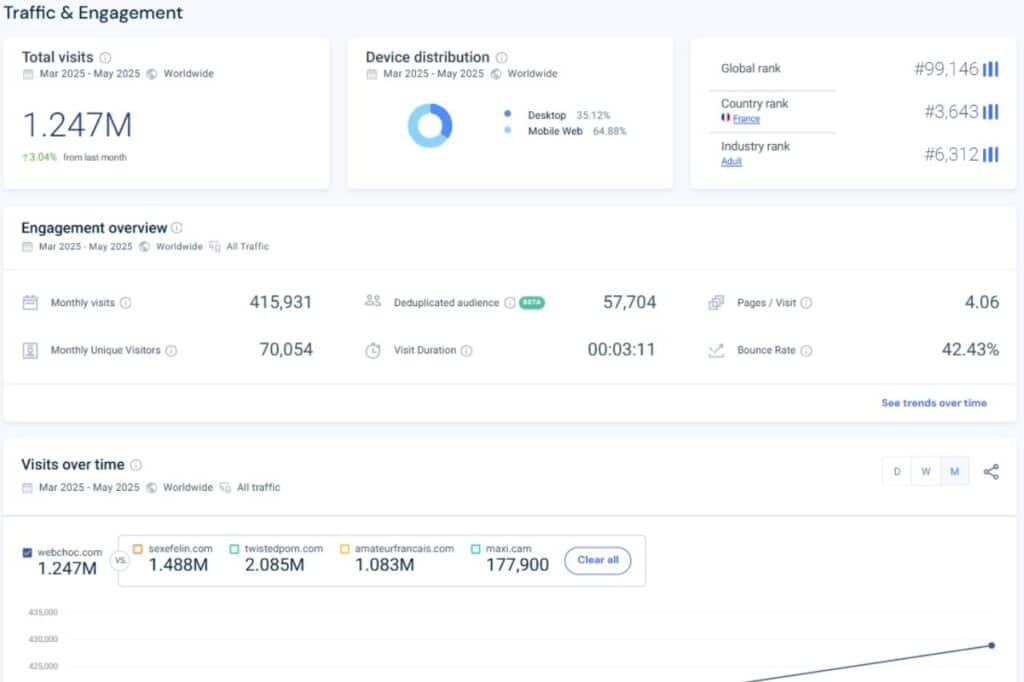Click the info icon beside Visits over time
Image resolution: width=1024 pixels, height=682 pixels.
(x=136, y=464)
